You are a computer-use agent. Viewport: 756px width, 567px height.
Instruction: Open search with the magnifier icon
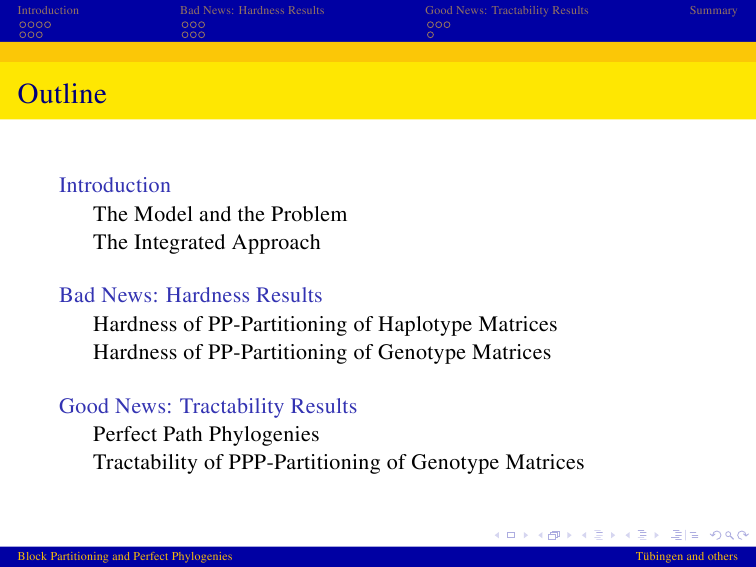point(729,535)
